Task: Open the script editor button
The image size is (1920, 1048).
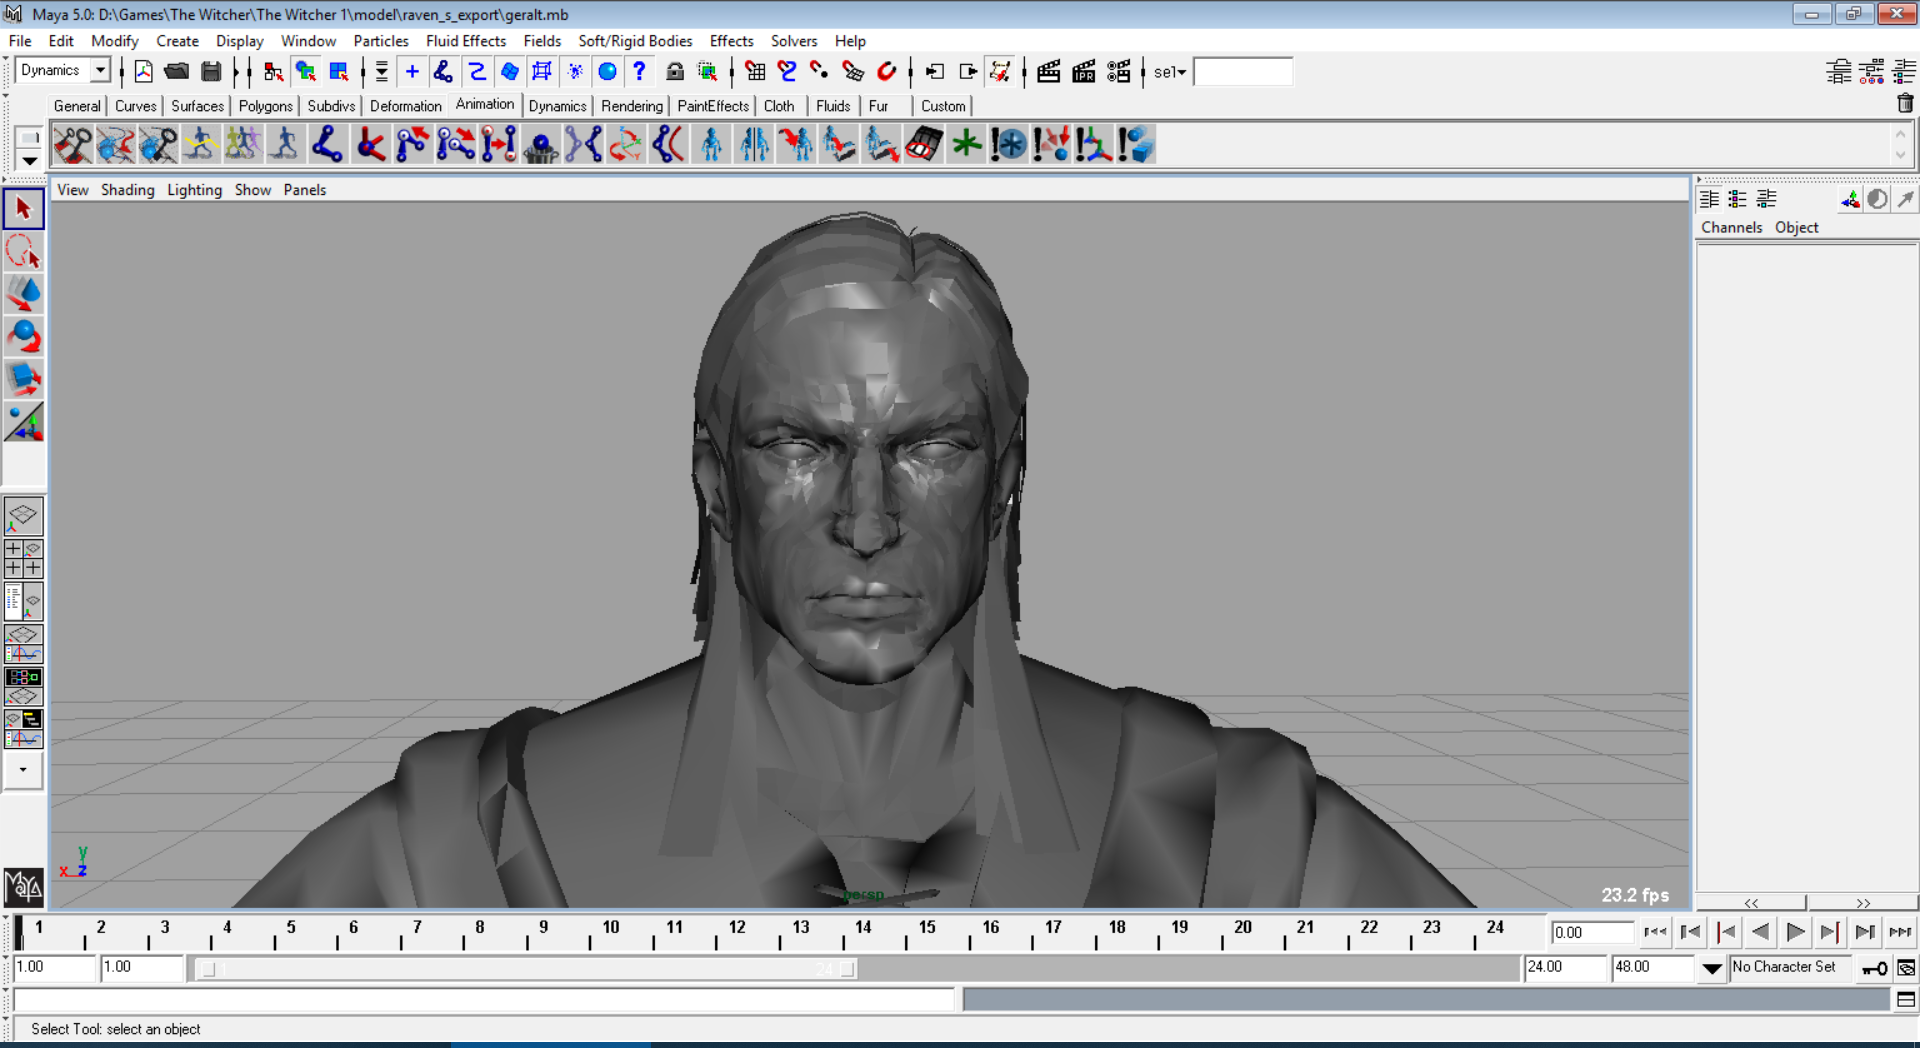Action: (x=1906, y=1000)
